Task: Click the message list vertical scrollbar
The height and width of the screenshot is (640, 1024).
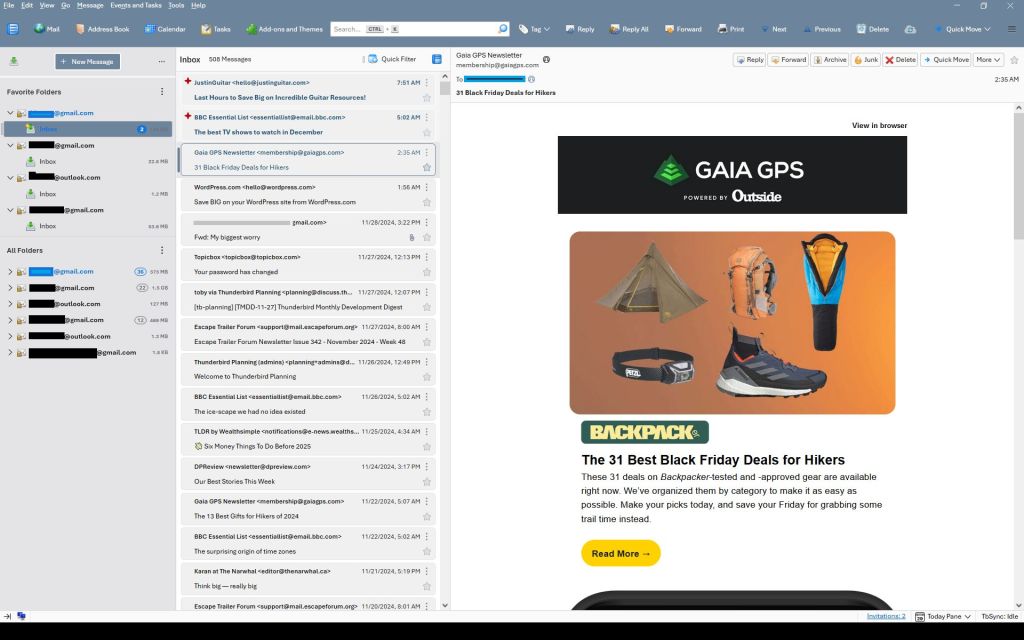Action: coord(445,300)
